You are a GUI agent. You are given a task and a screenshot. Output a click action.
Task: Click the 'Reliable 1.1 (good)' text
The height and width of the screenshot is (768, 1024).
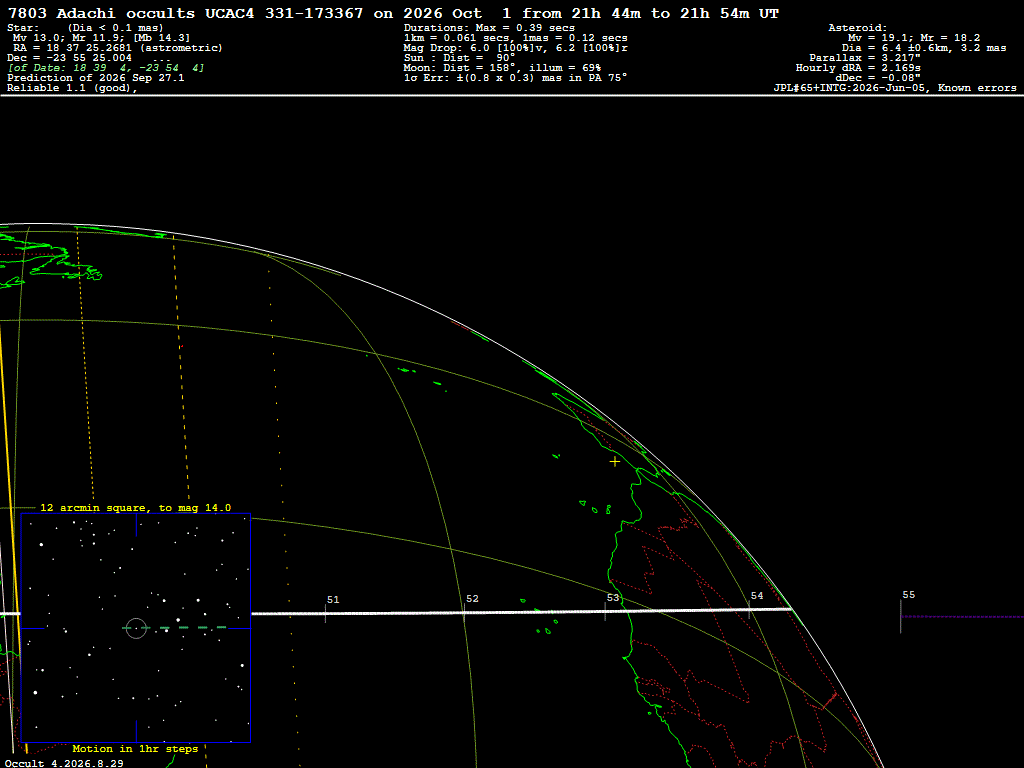pos(72,88)
